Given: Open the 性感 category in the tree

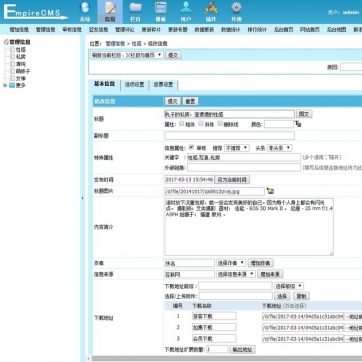Looking at the screenshot, I should (21, 50).
